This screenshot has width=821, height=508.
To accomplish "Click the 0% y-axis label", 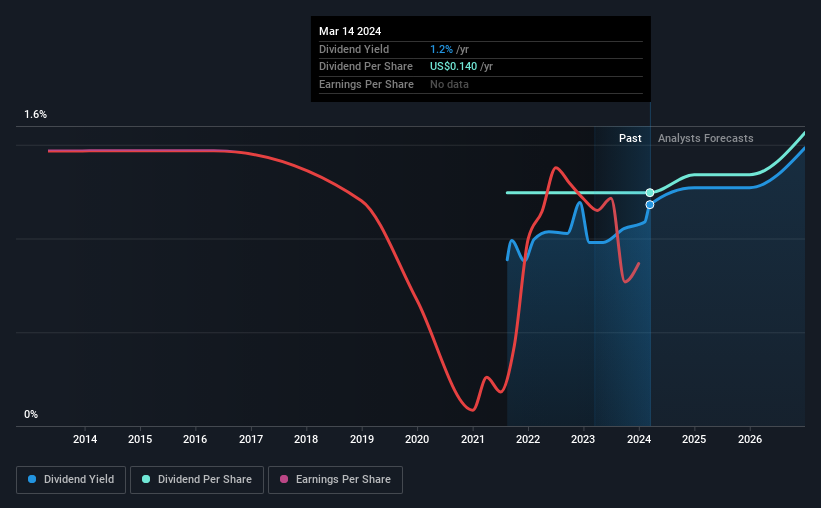I will (x=31, y=414).
